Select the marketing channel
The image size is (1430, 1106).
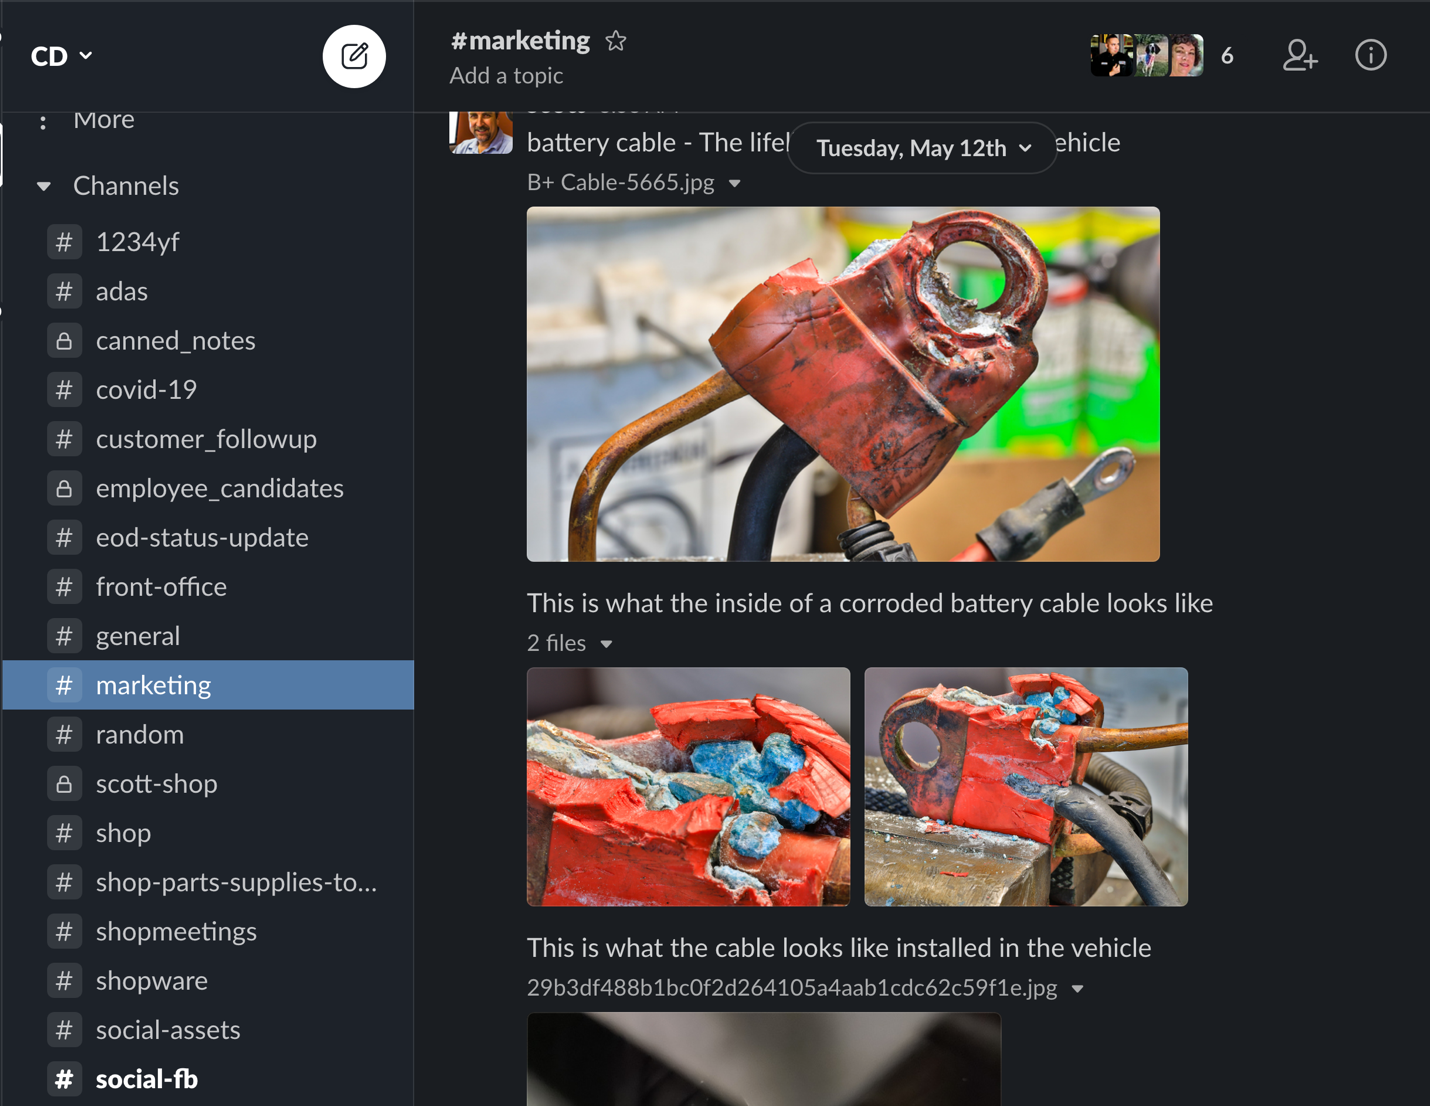point(208,685)
